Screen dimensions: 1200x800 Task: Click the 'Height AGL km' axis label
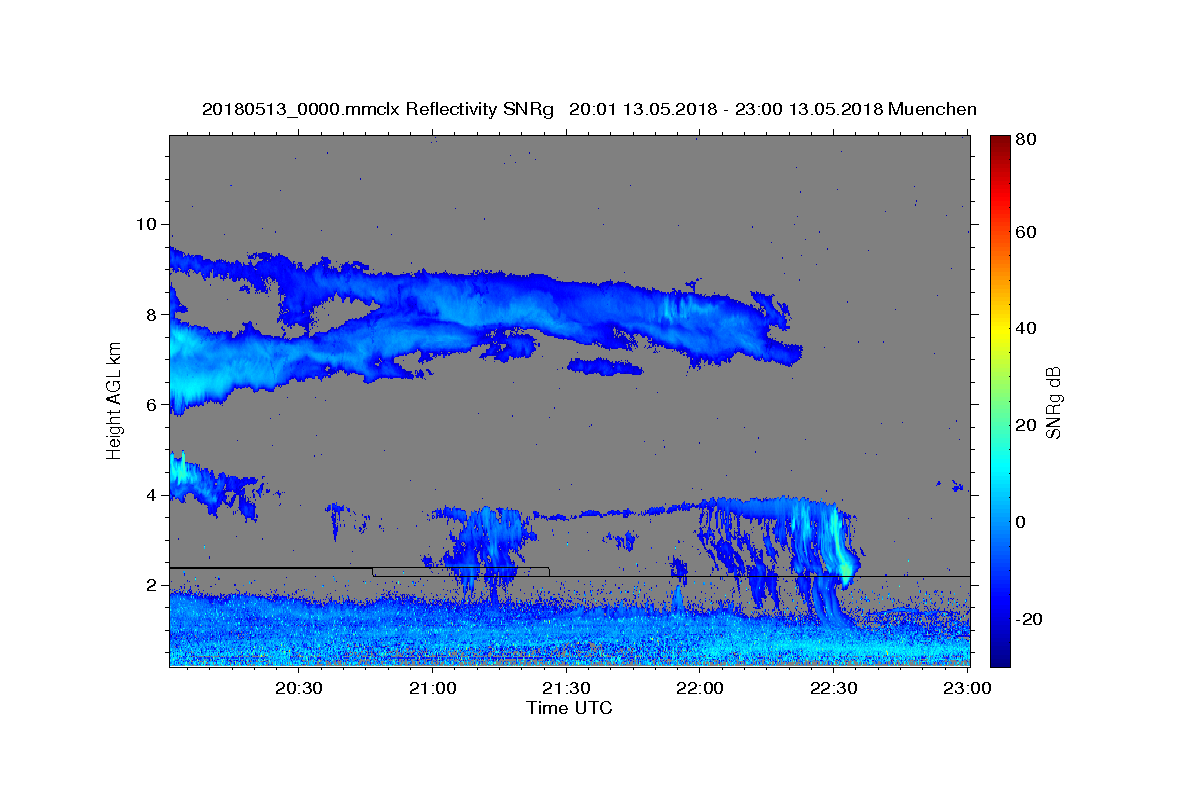pyautogui.click(x=115, y=400)
